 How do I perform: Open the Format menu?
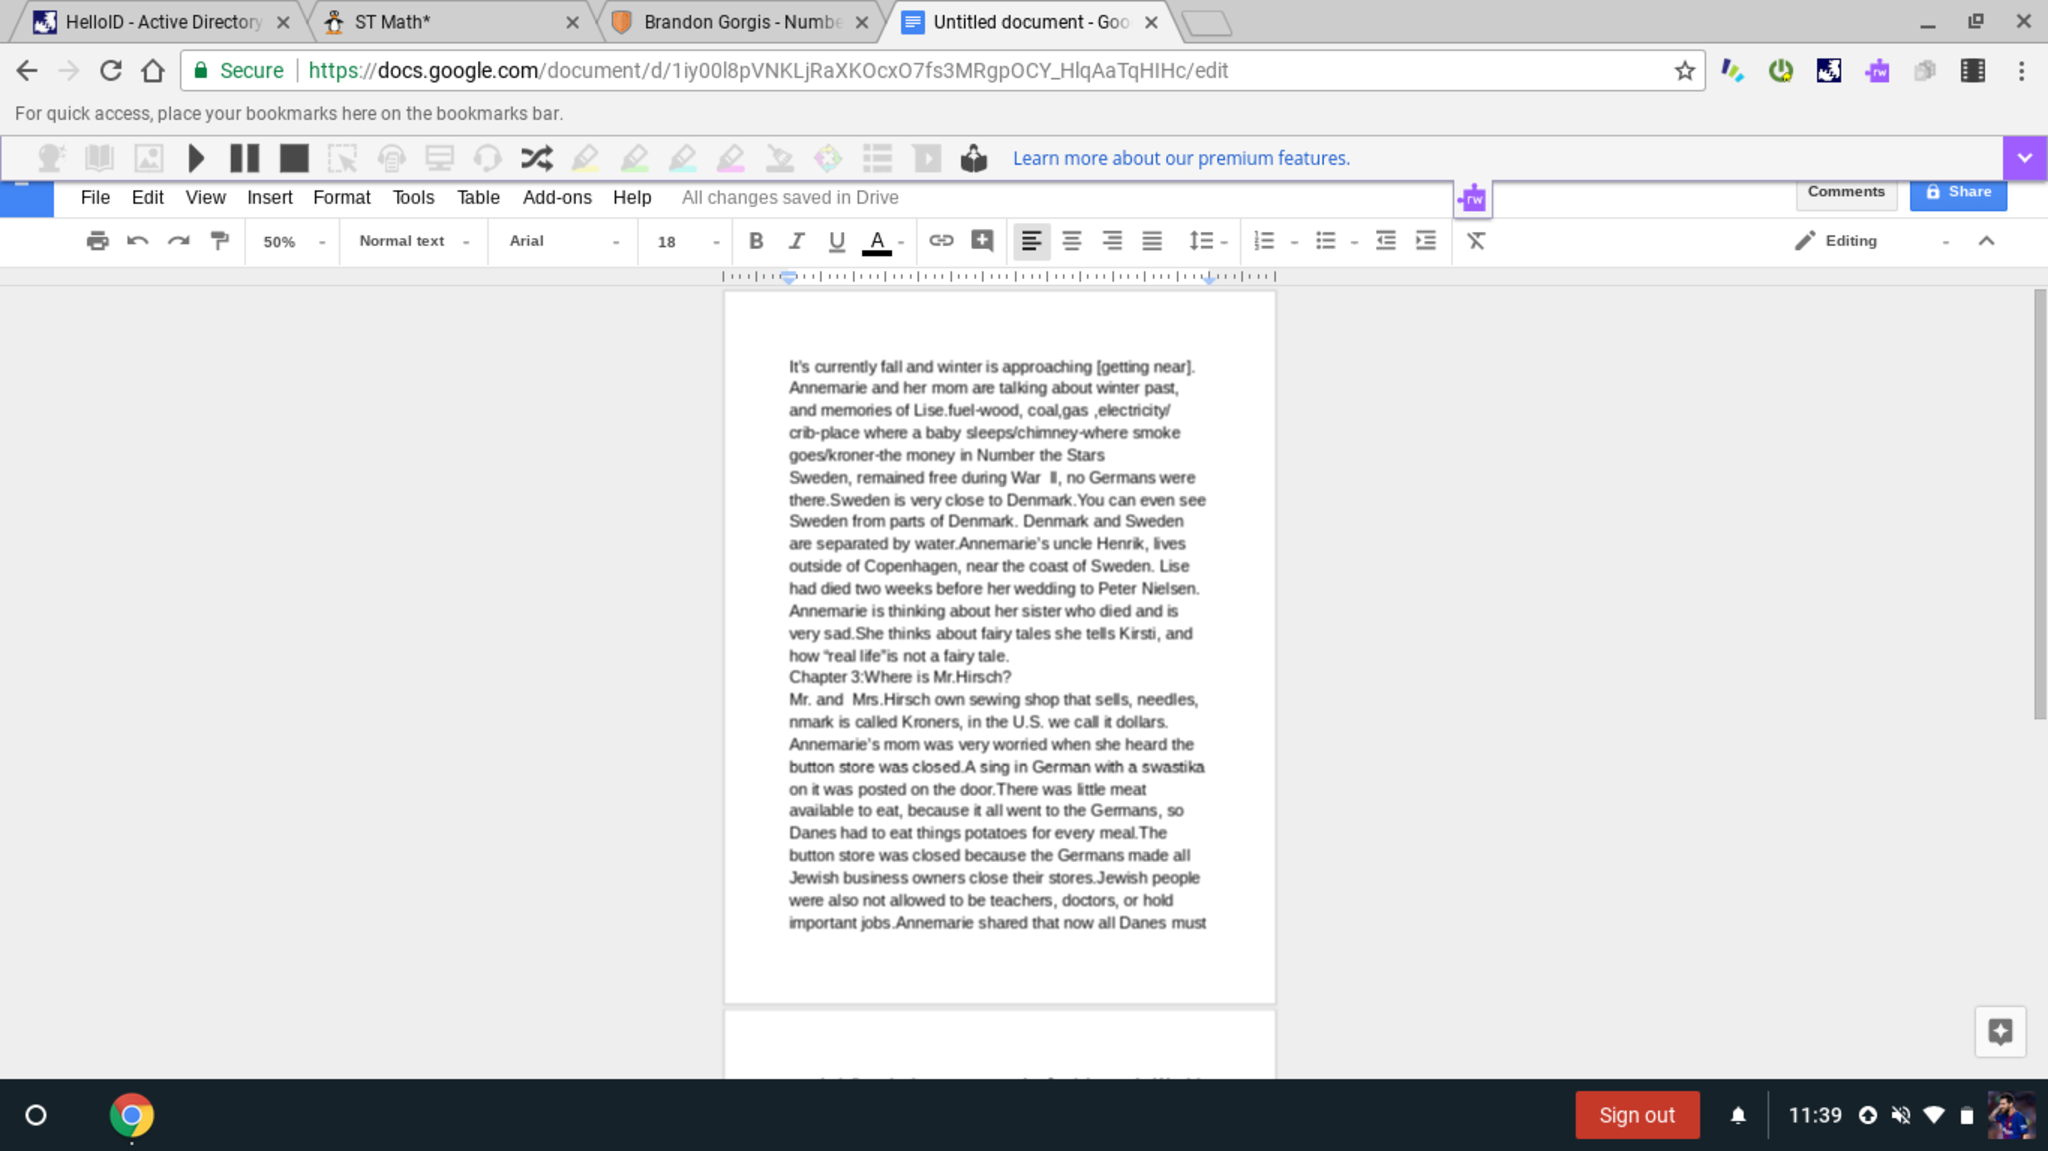coord(341,197)
